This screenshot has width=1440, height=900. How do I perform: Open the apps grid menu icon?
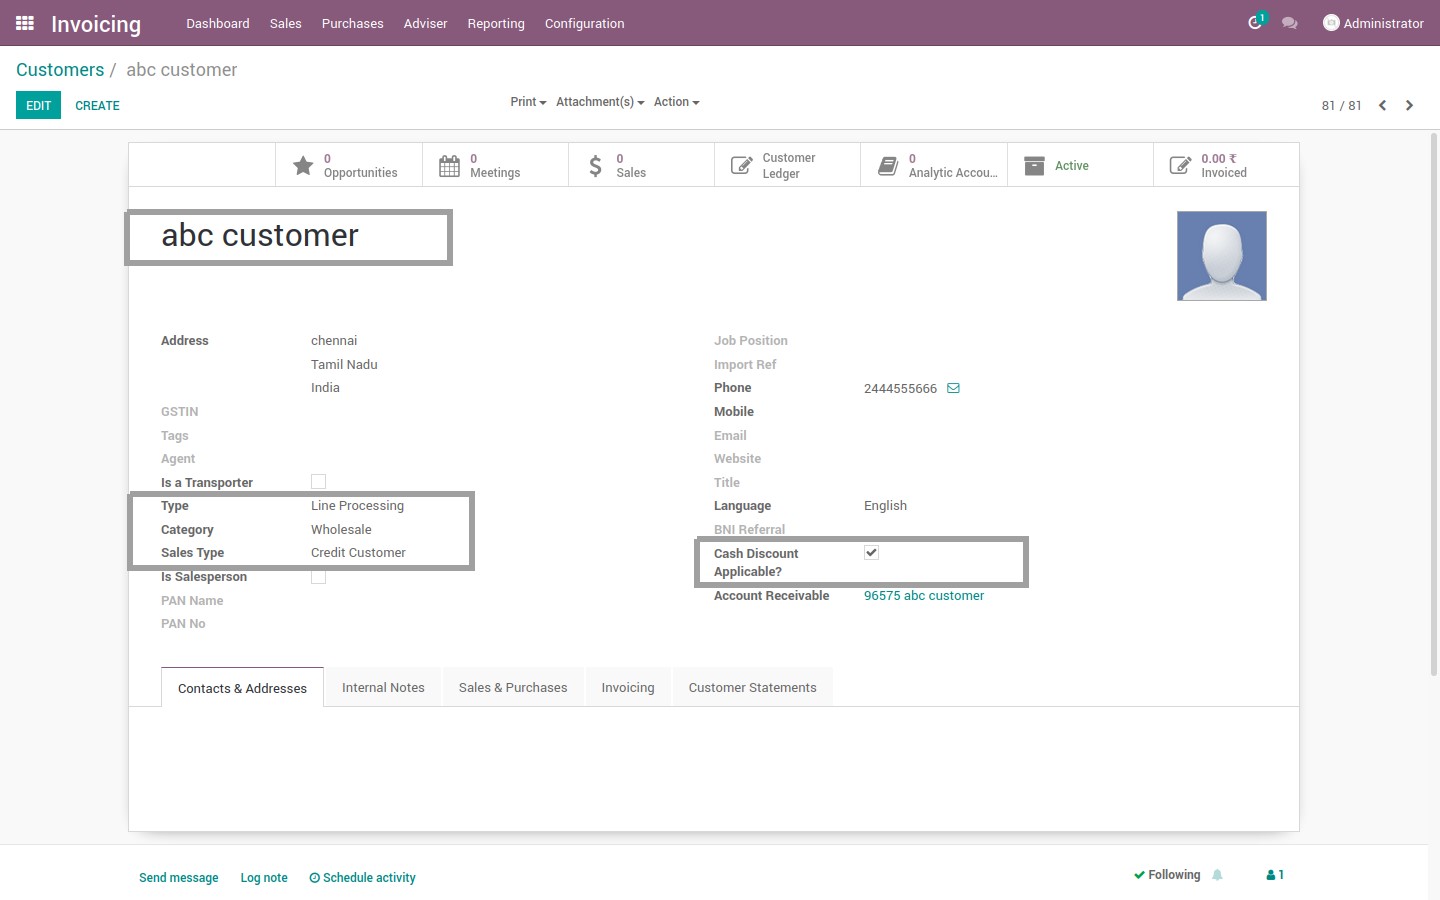pos(25,23)
